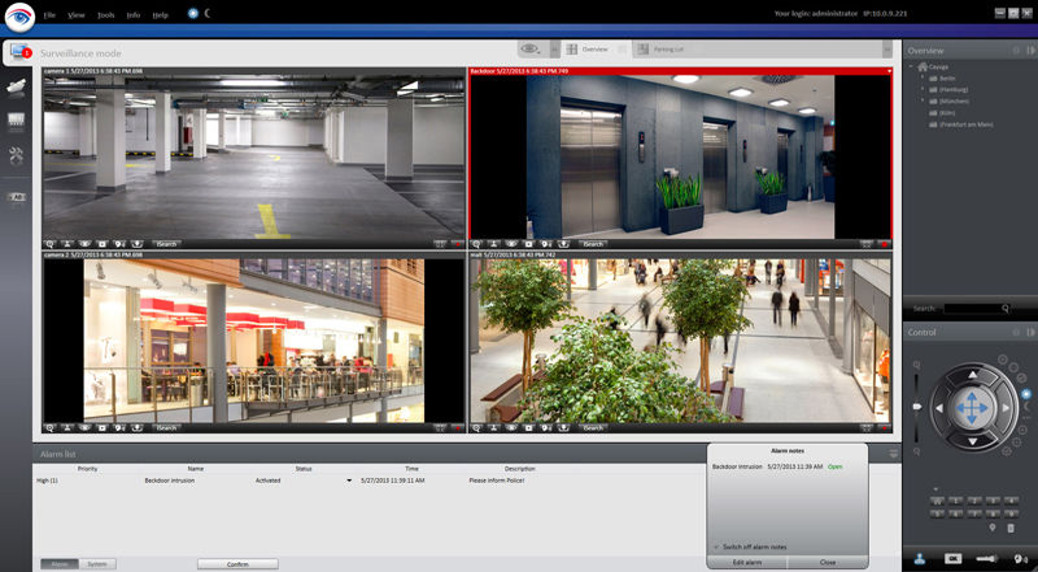Click the PTZ center move control
This screenshot has height=572, width=1038.
click(x=973, y=408)
